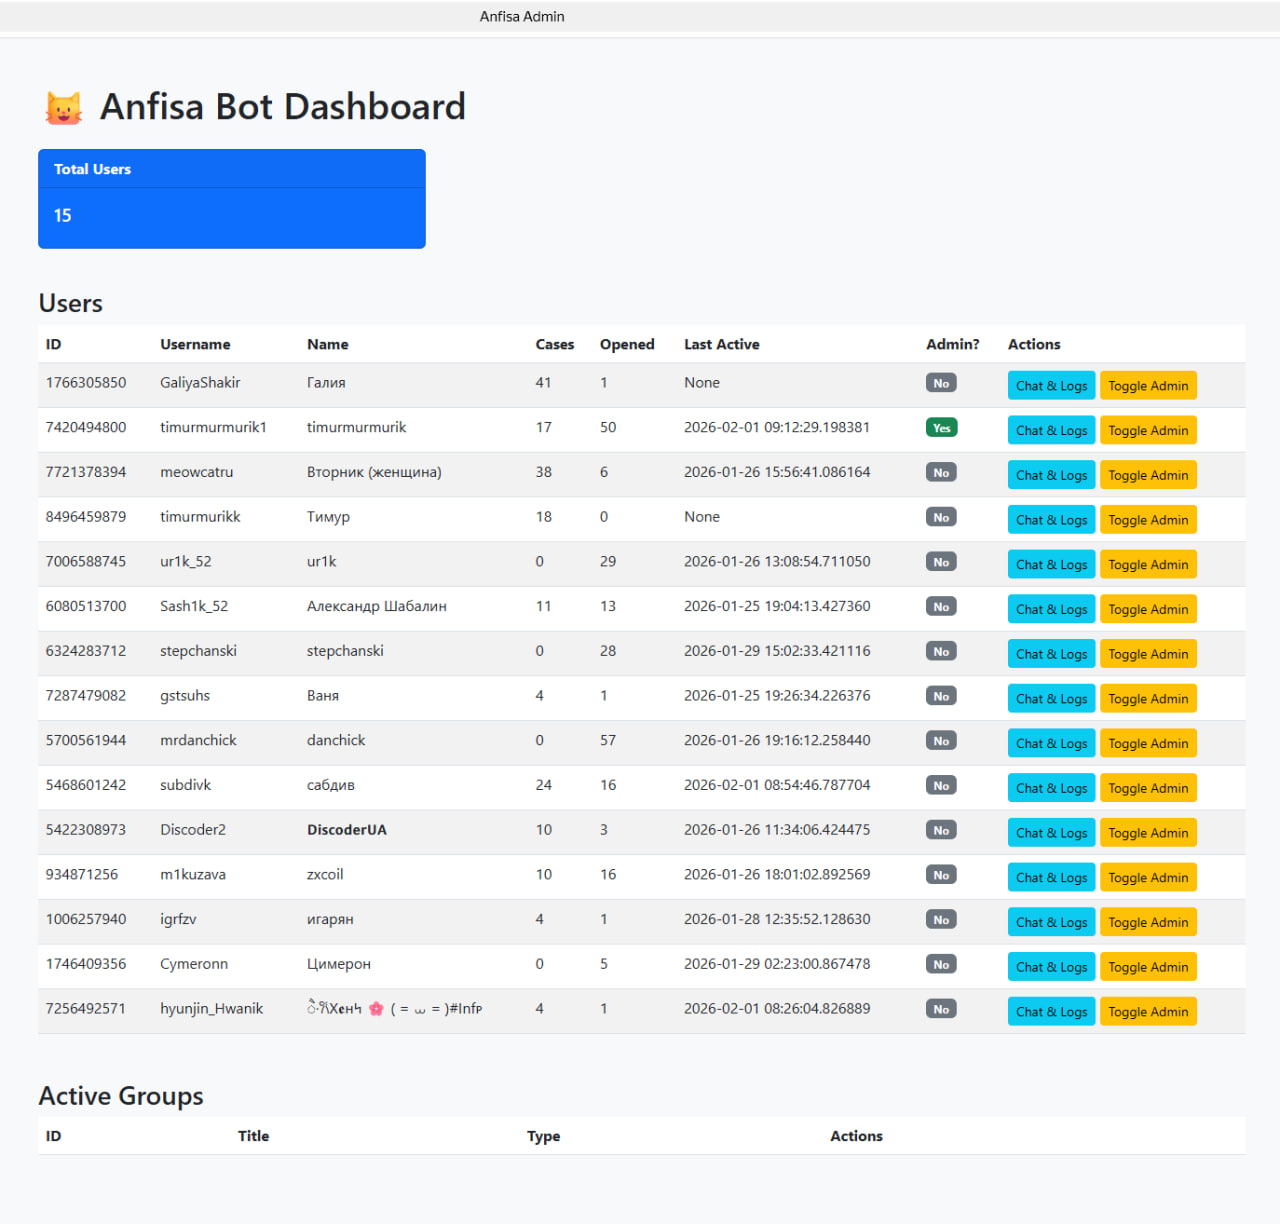The height and width of the screenshot is (1224, 1280).
Task: Toggle Admin for m1kuzava
Action: (1148, 878)
